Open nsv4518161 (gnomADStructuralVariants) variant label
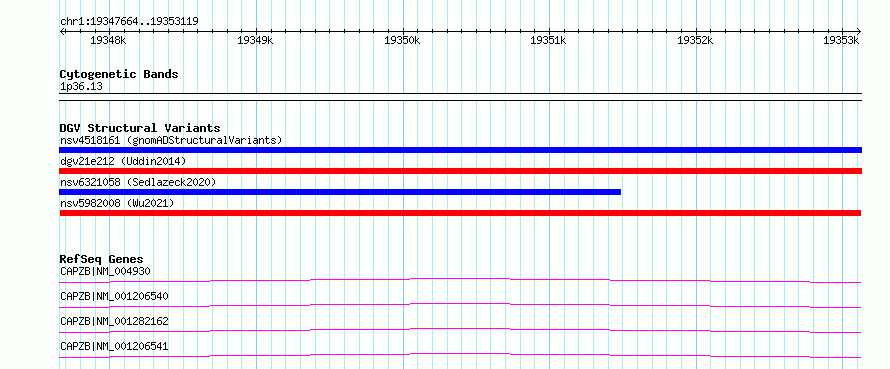This screenshot has width=890, height=369. (171, 140)
